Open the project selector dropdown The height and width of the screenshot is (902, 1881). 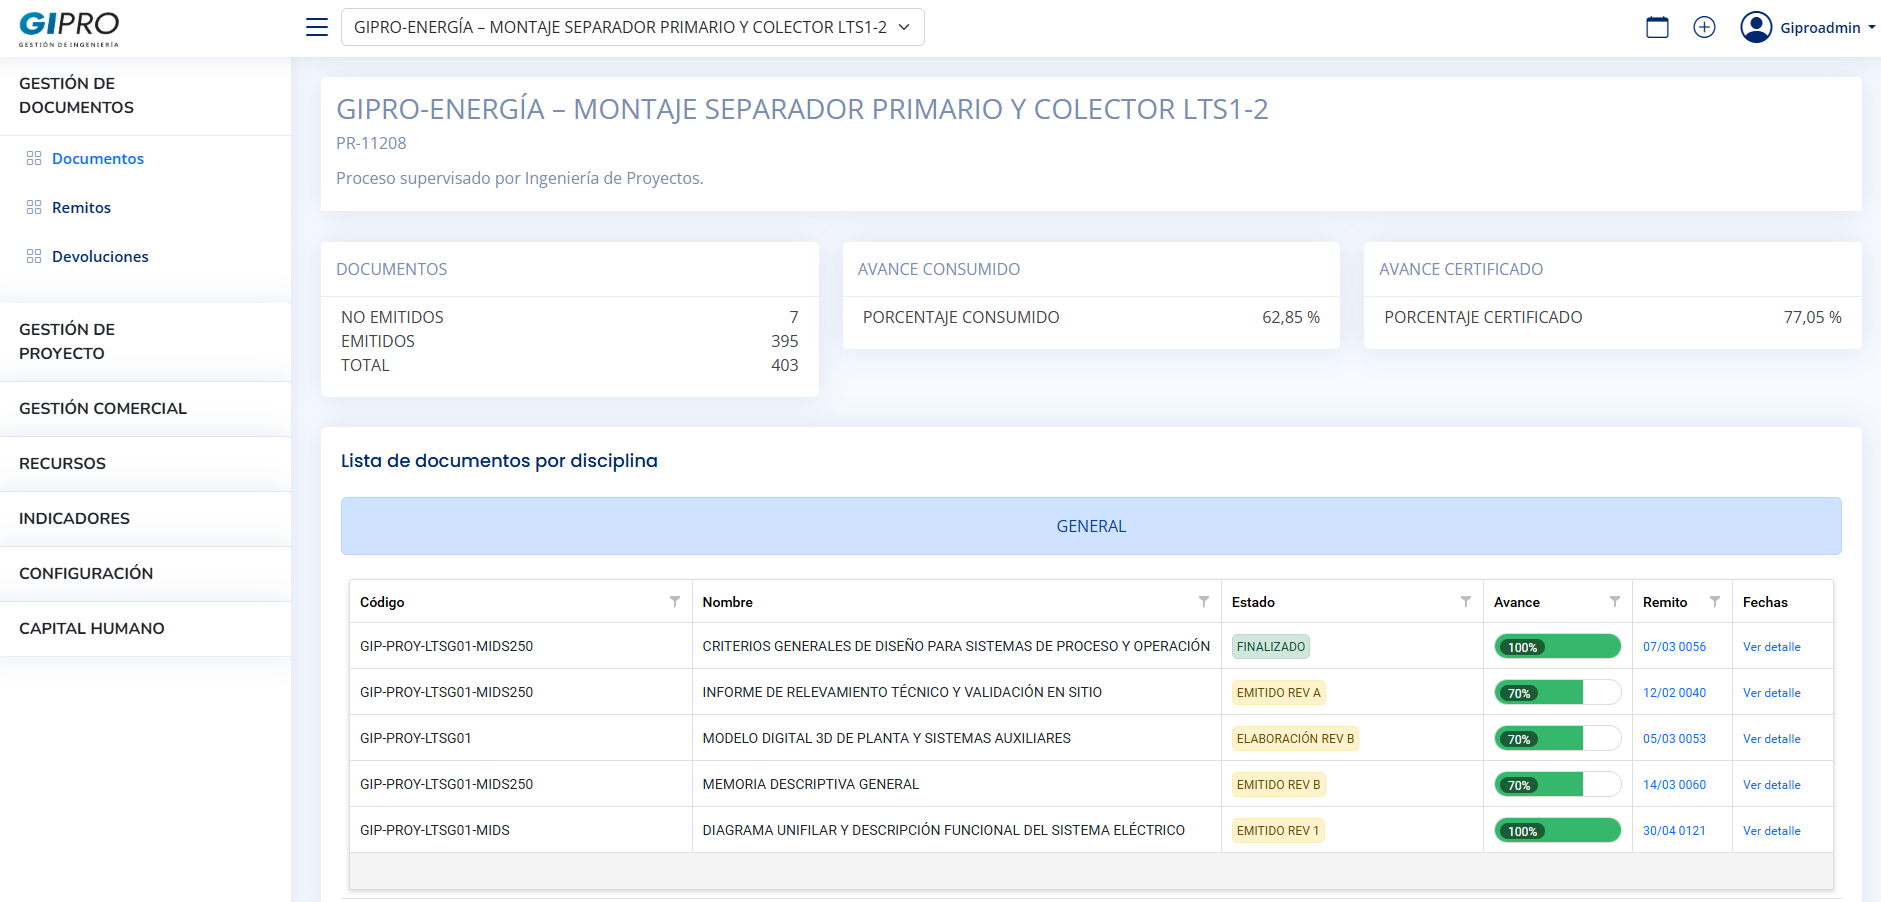coord(632,27)
